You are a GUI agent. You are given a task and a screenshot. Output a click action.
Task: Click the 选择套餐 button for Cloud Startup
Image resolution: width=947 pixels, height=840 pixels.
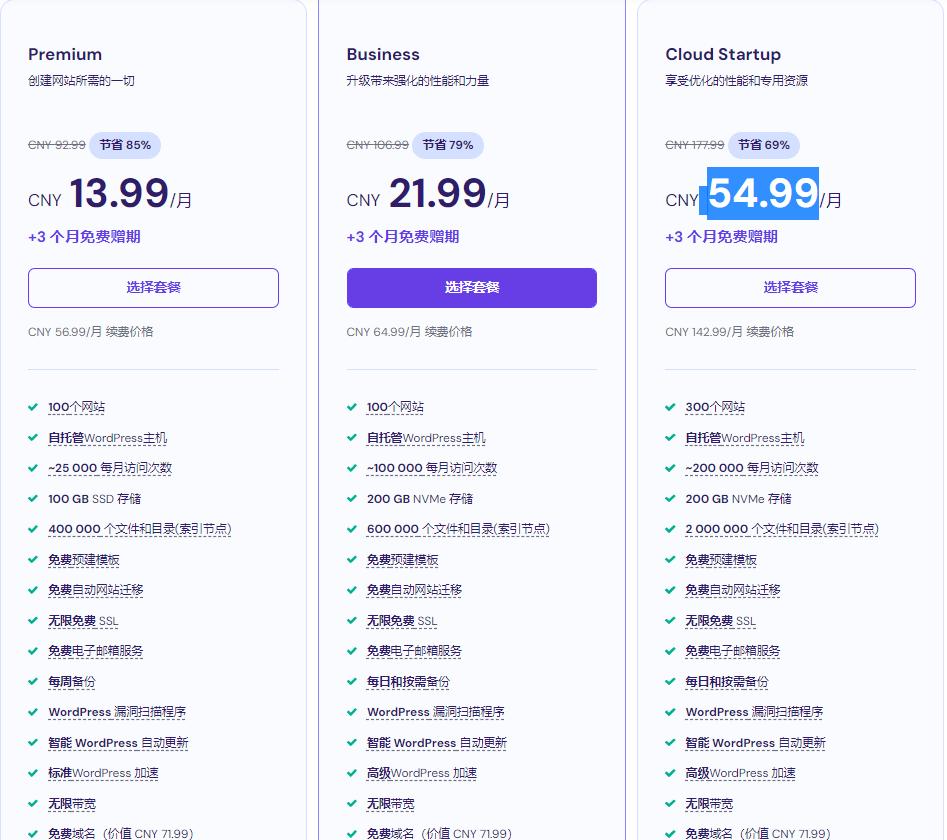pos(790,287)
